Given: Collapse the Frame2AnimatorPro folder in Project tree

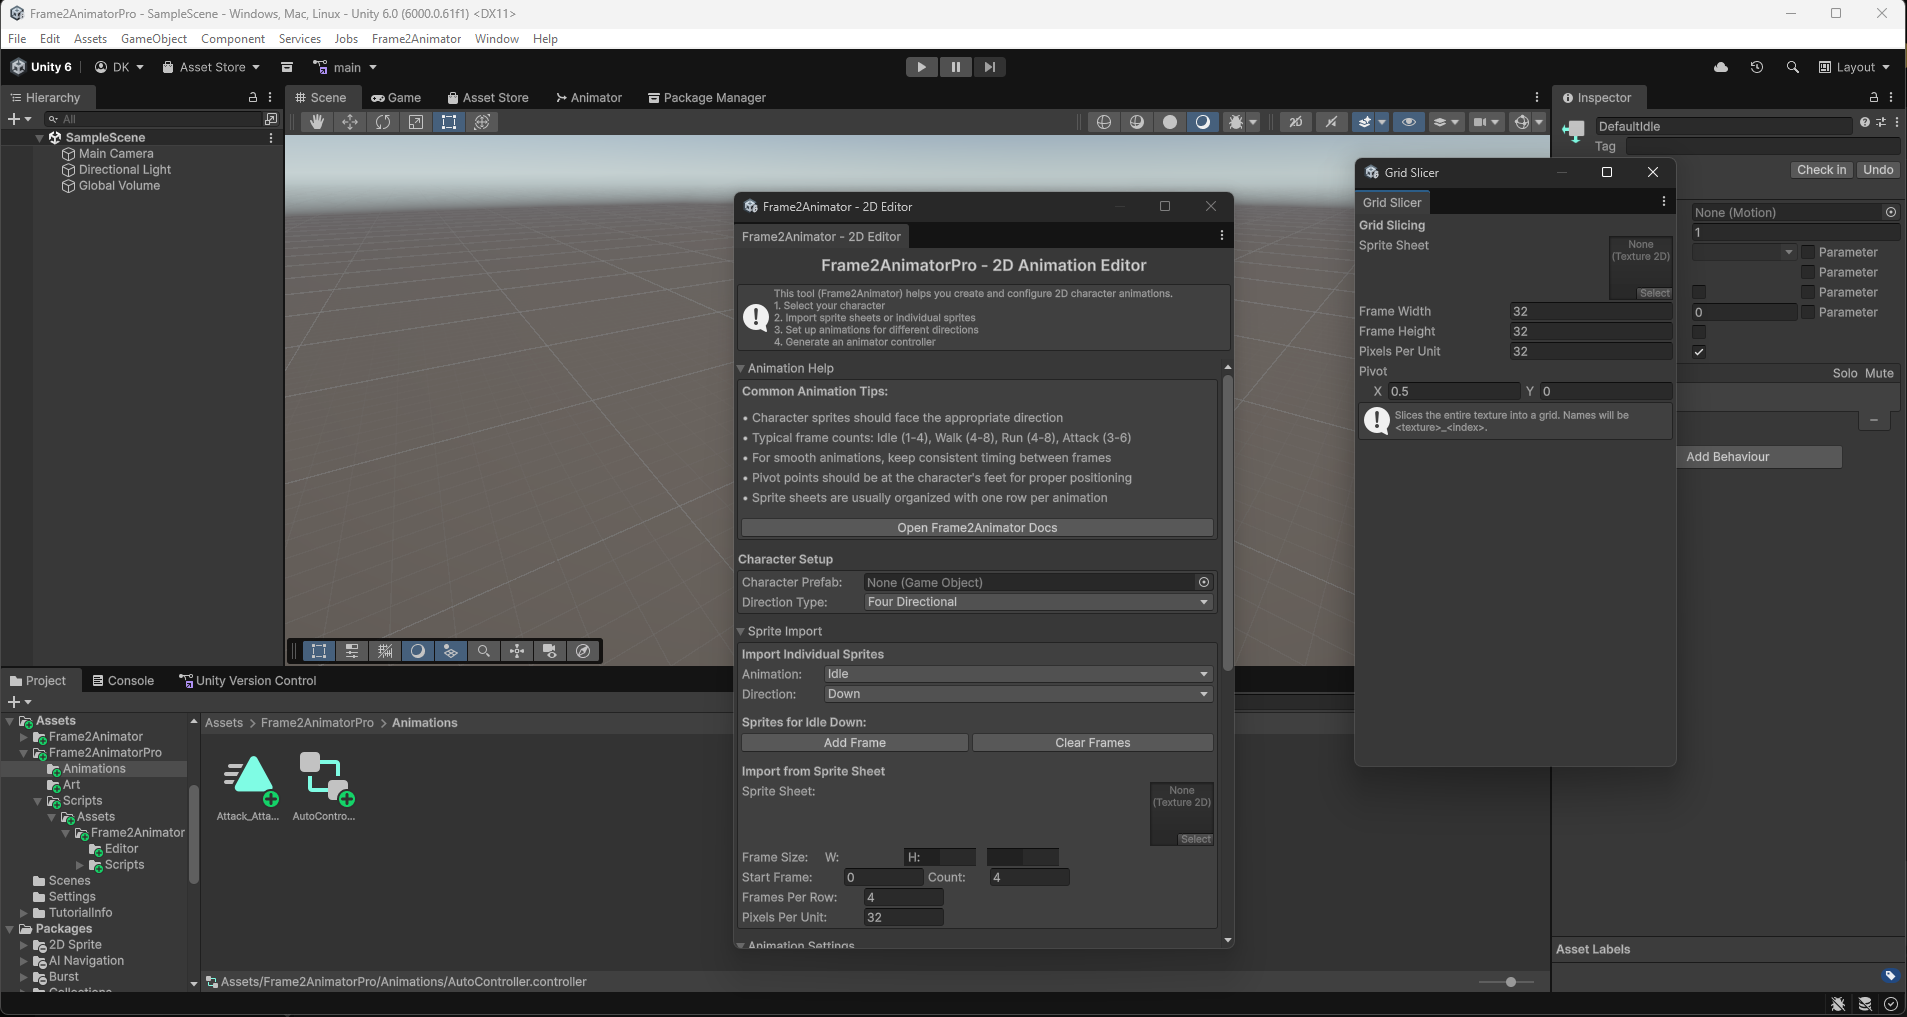Looking at the screenshot, I should click(x=23, y=753).
